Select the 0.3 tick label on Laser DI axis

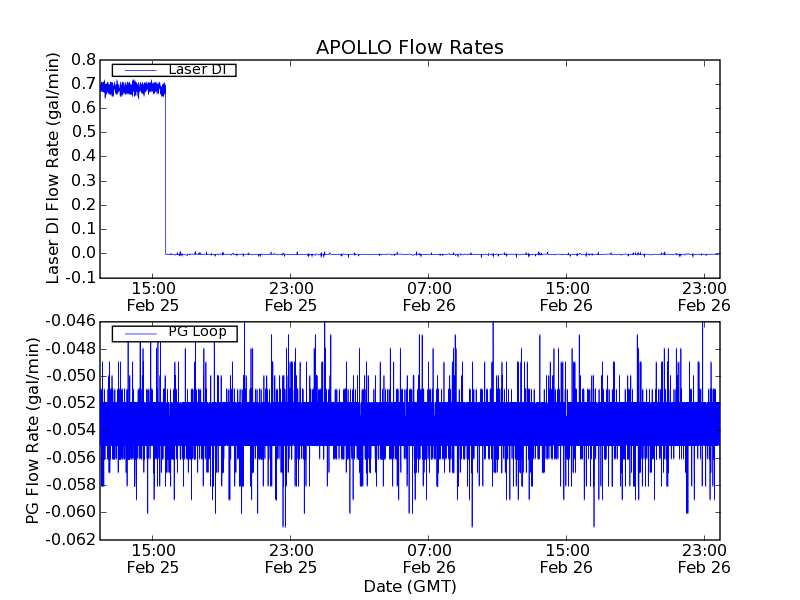[x=83, y=181]
